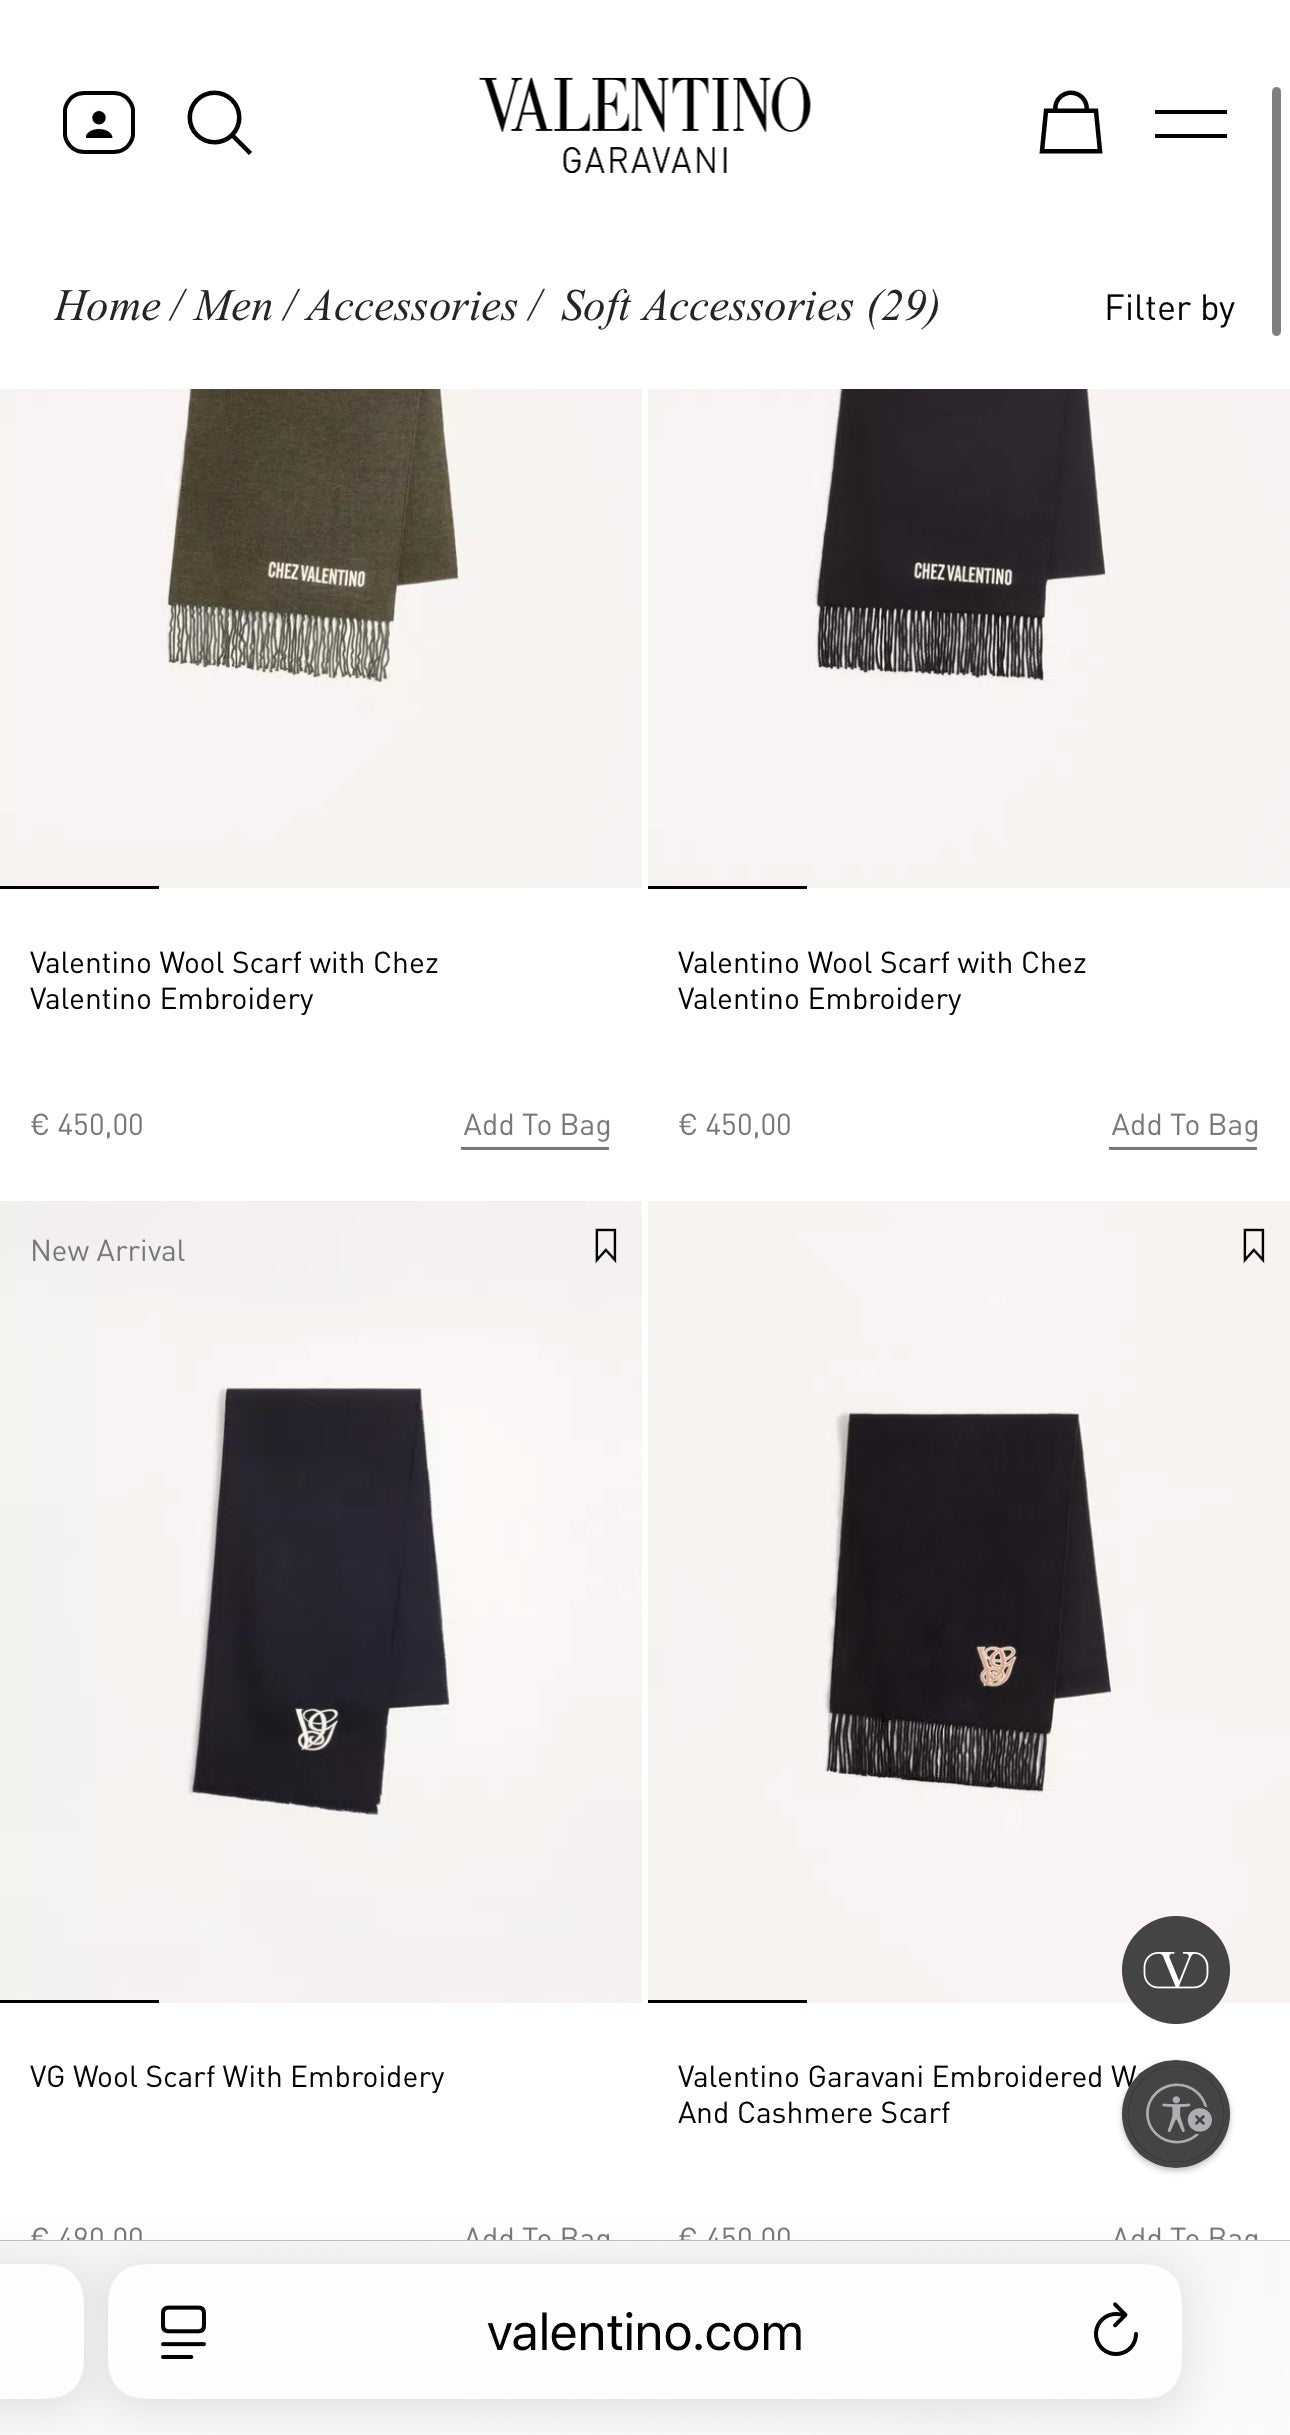Open the account profile icon
Screen dimensions: 1290x2435
click(x=99, y=123)
